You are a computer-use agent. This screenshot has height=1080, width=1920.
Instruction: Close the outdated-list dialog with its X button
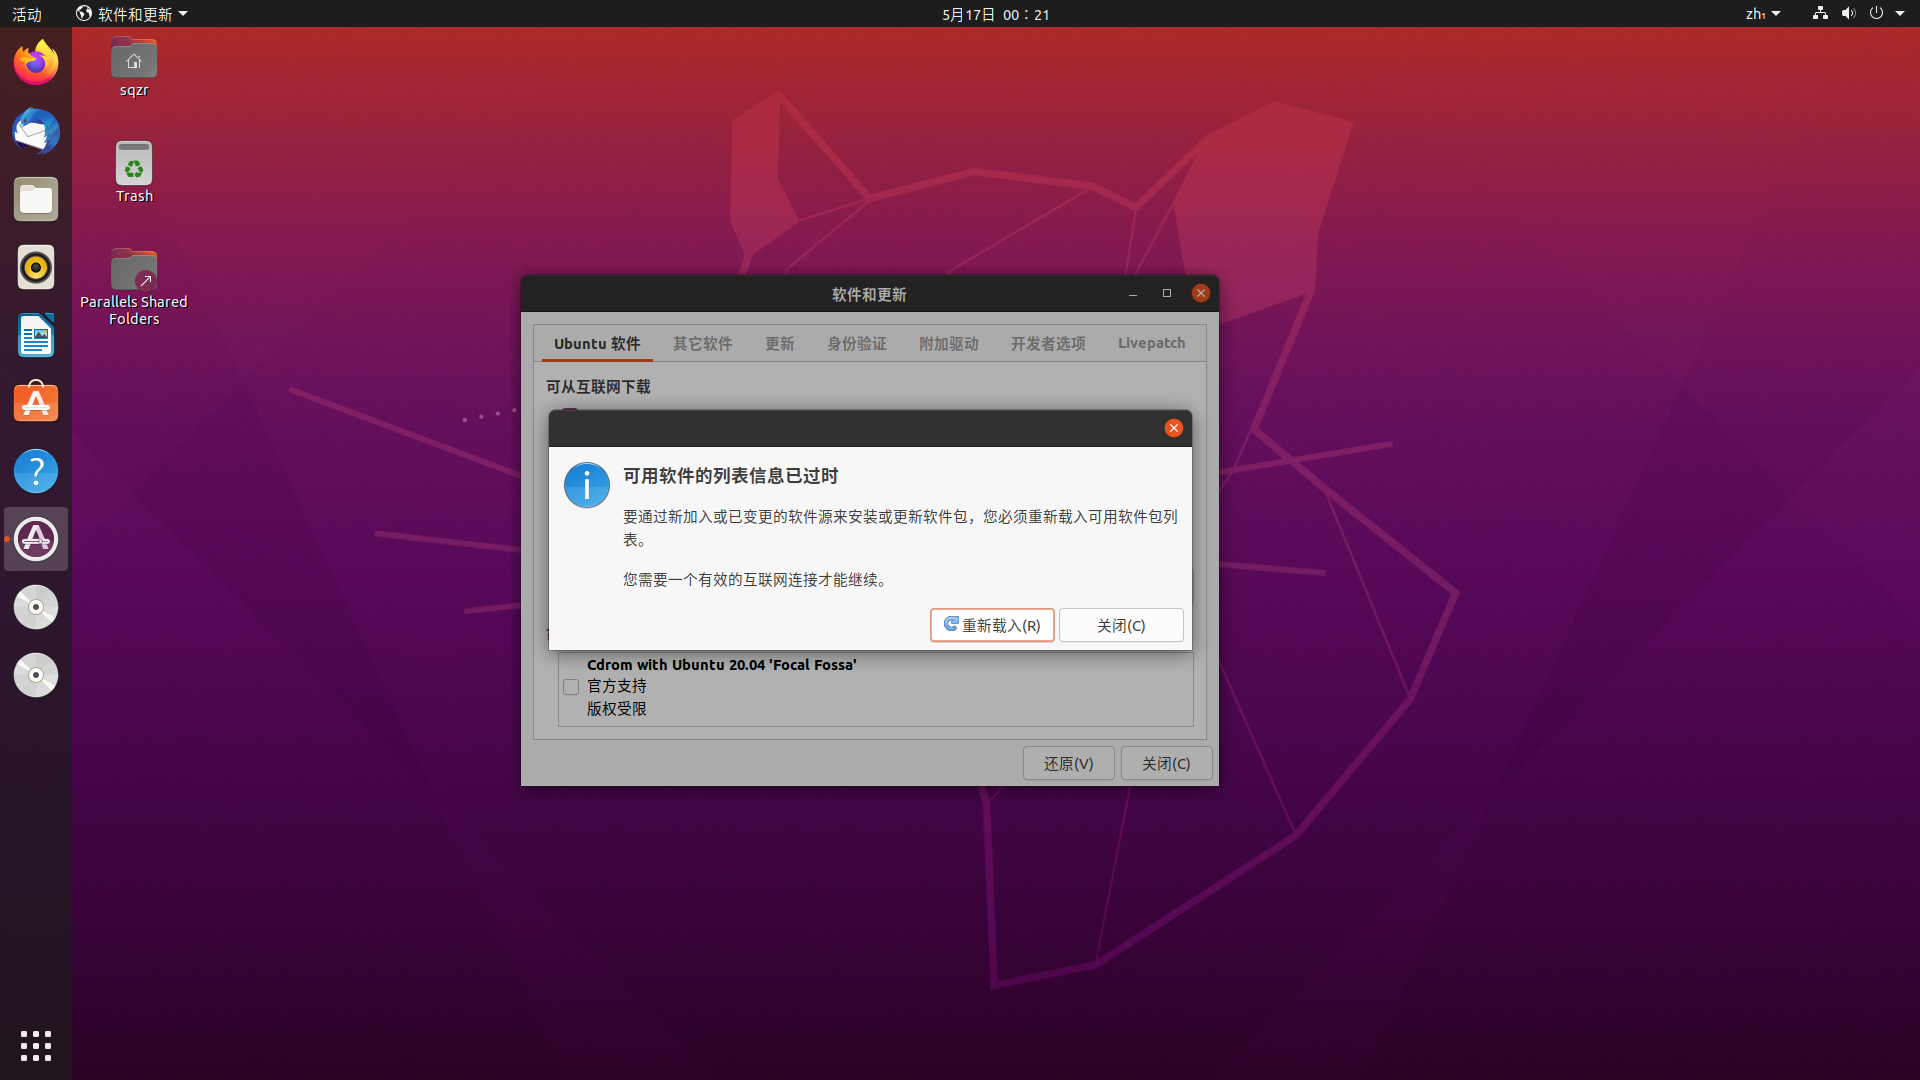pos(1174,428)
